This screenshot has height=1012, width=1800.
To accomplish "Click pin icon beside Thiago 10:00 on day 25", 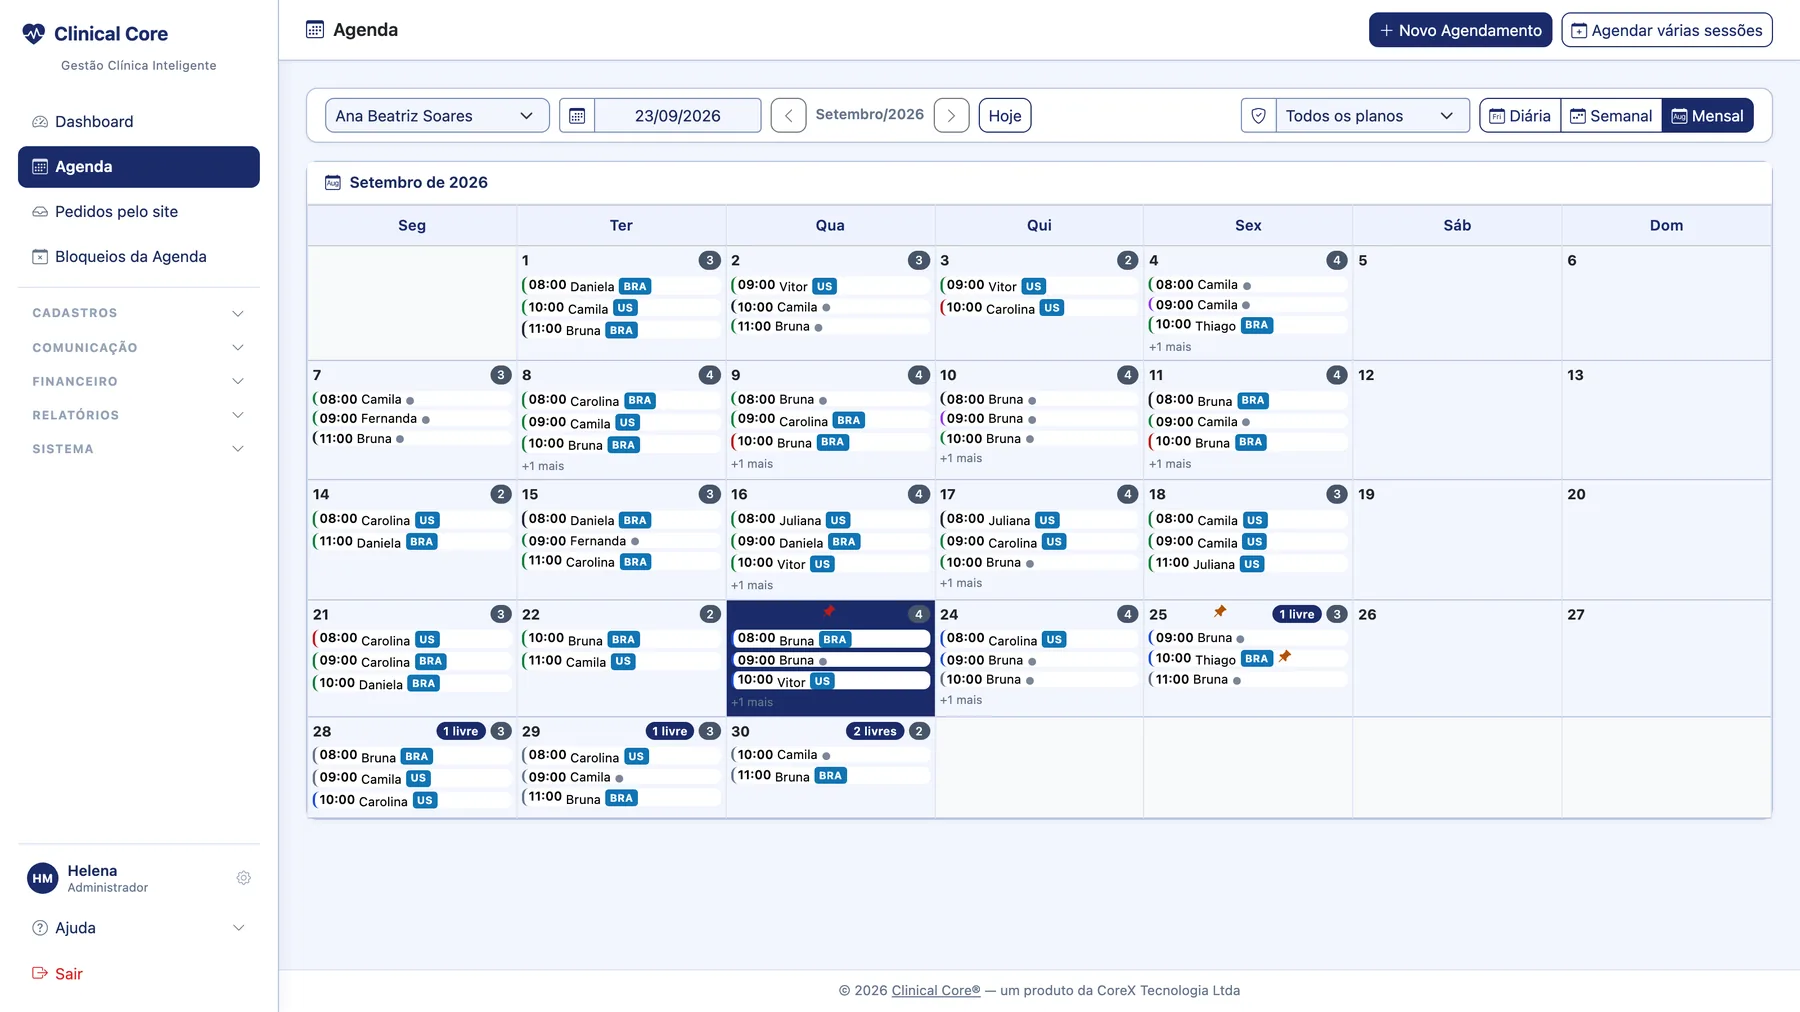I will click(x=1285, y=656).
